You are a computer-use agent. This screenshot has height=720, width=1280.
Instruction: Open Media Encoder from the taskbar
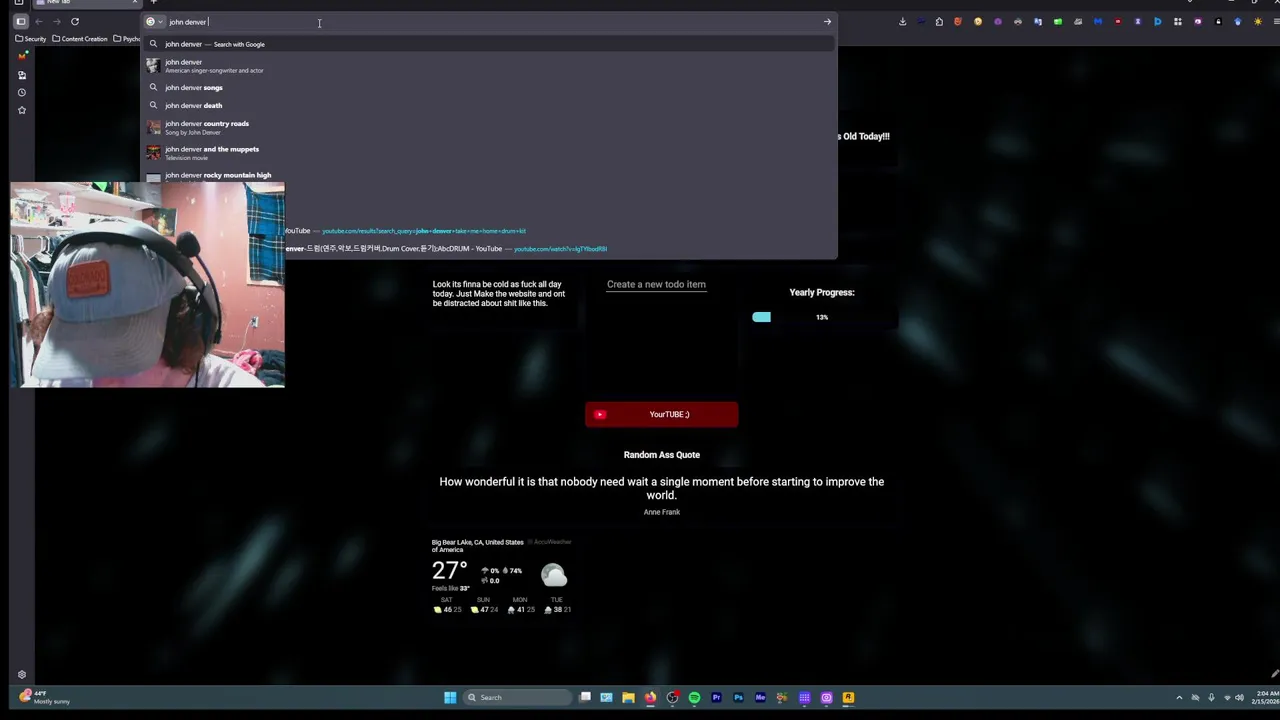tap(760, 698)
